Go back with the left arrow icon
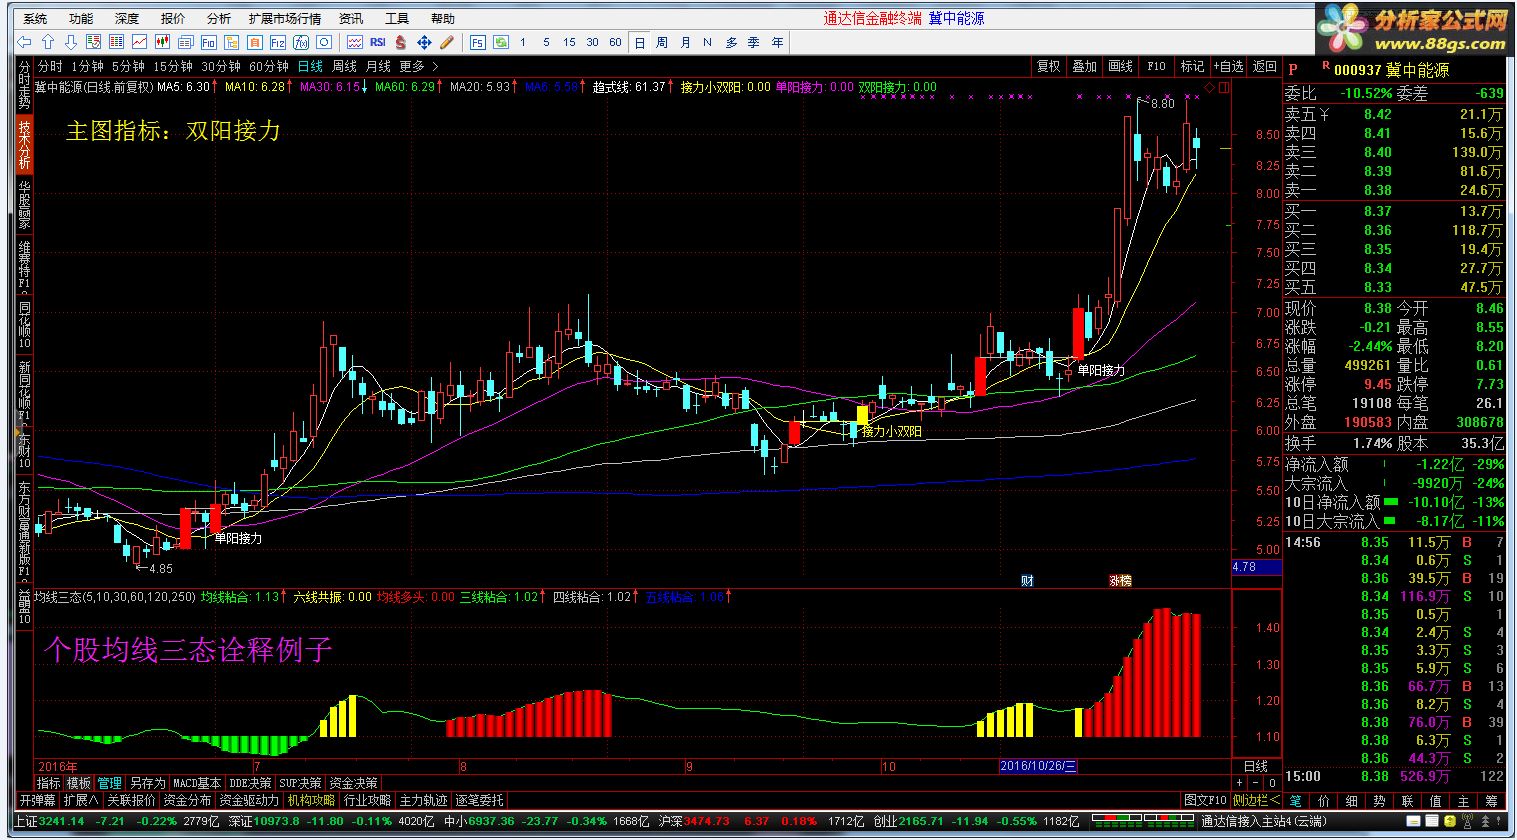Screen dimensions: 1517x840 (x=25, y=42)
